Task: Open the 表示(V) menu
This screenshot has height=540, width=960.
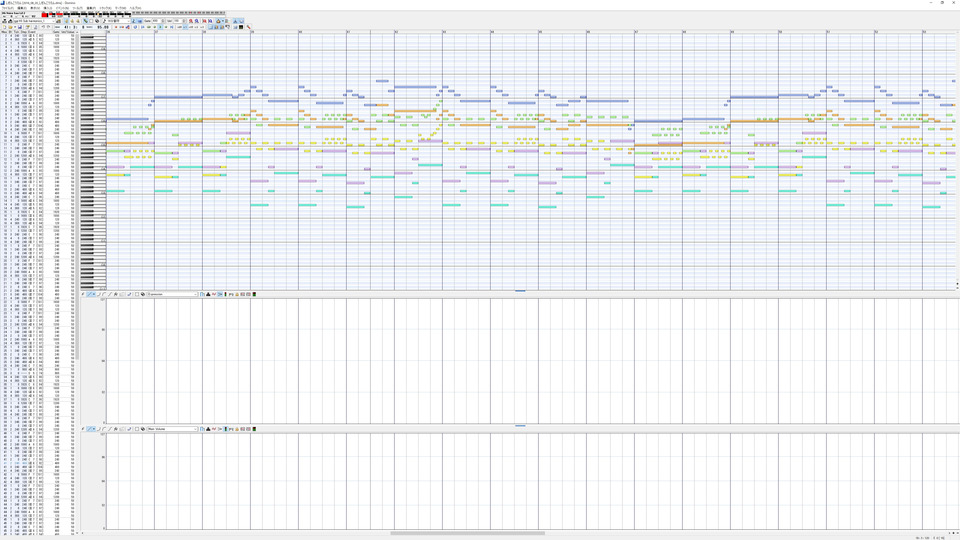Action: (x=36, y=8)
